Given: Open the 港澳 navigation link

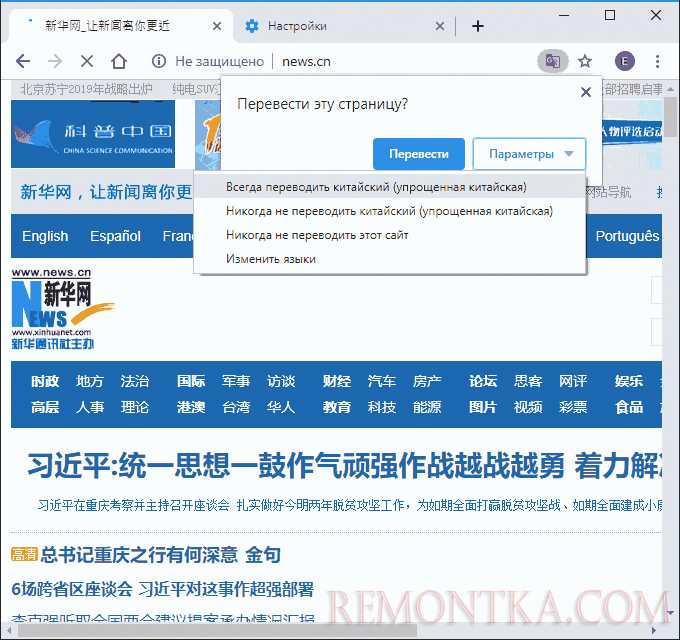Looking at the screenshot, I should click(191, 407).
